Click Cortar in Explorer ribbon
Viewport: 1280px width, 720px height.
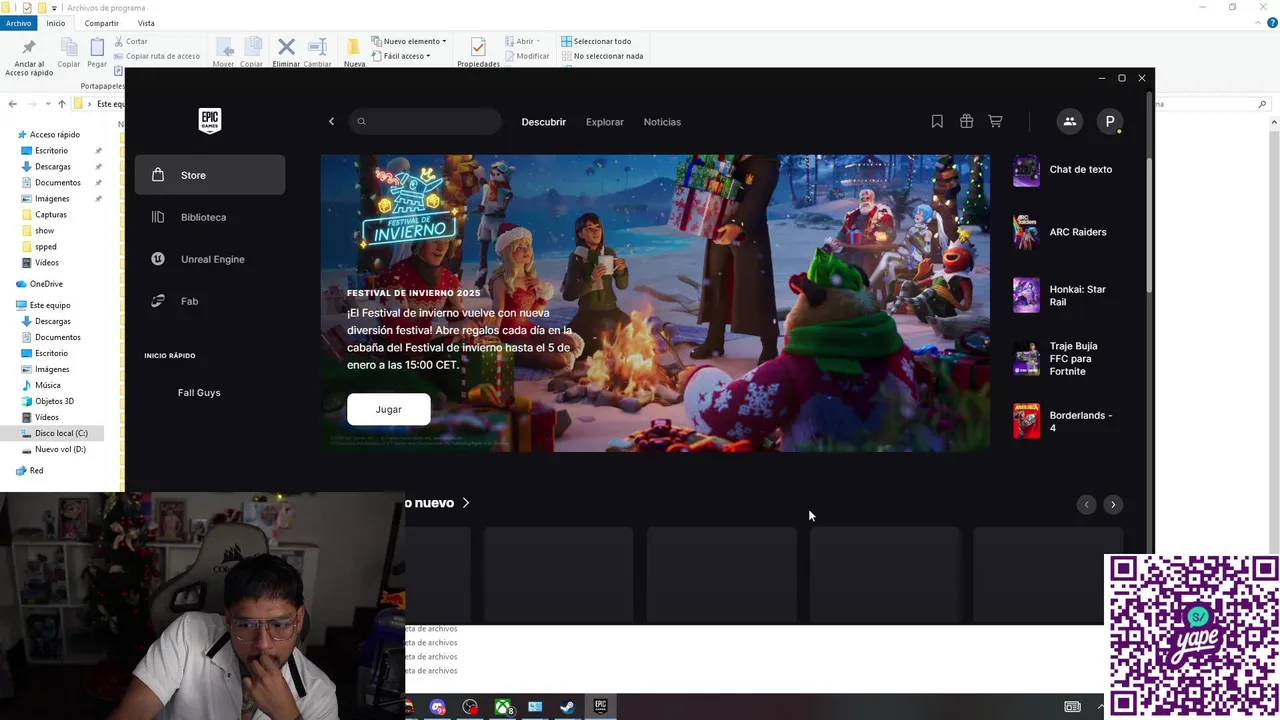[x=131, y=41]
